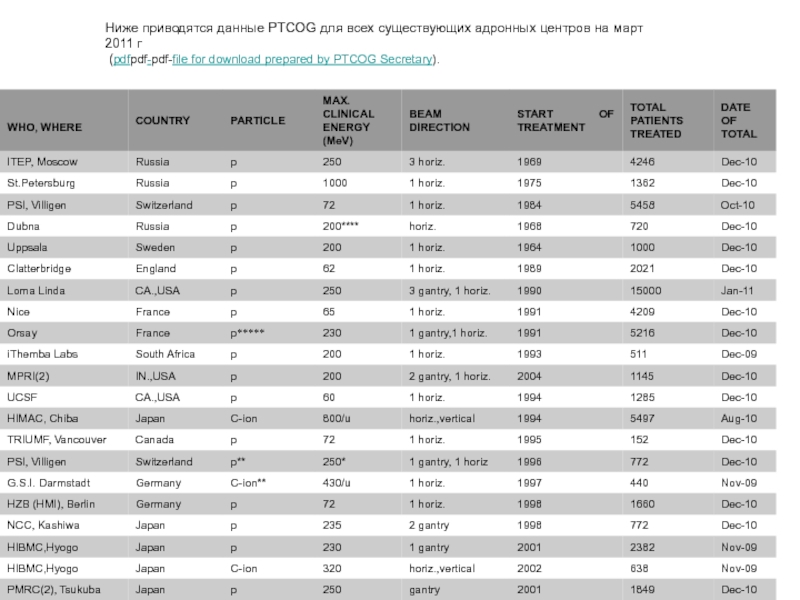Click the WHO, WHERE column header
Screen dimensions: 800x600
45,127
